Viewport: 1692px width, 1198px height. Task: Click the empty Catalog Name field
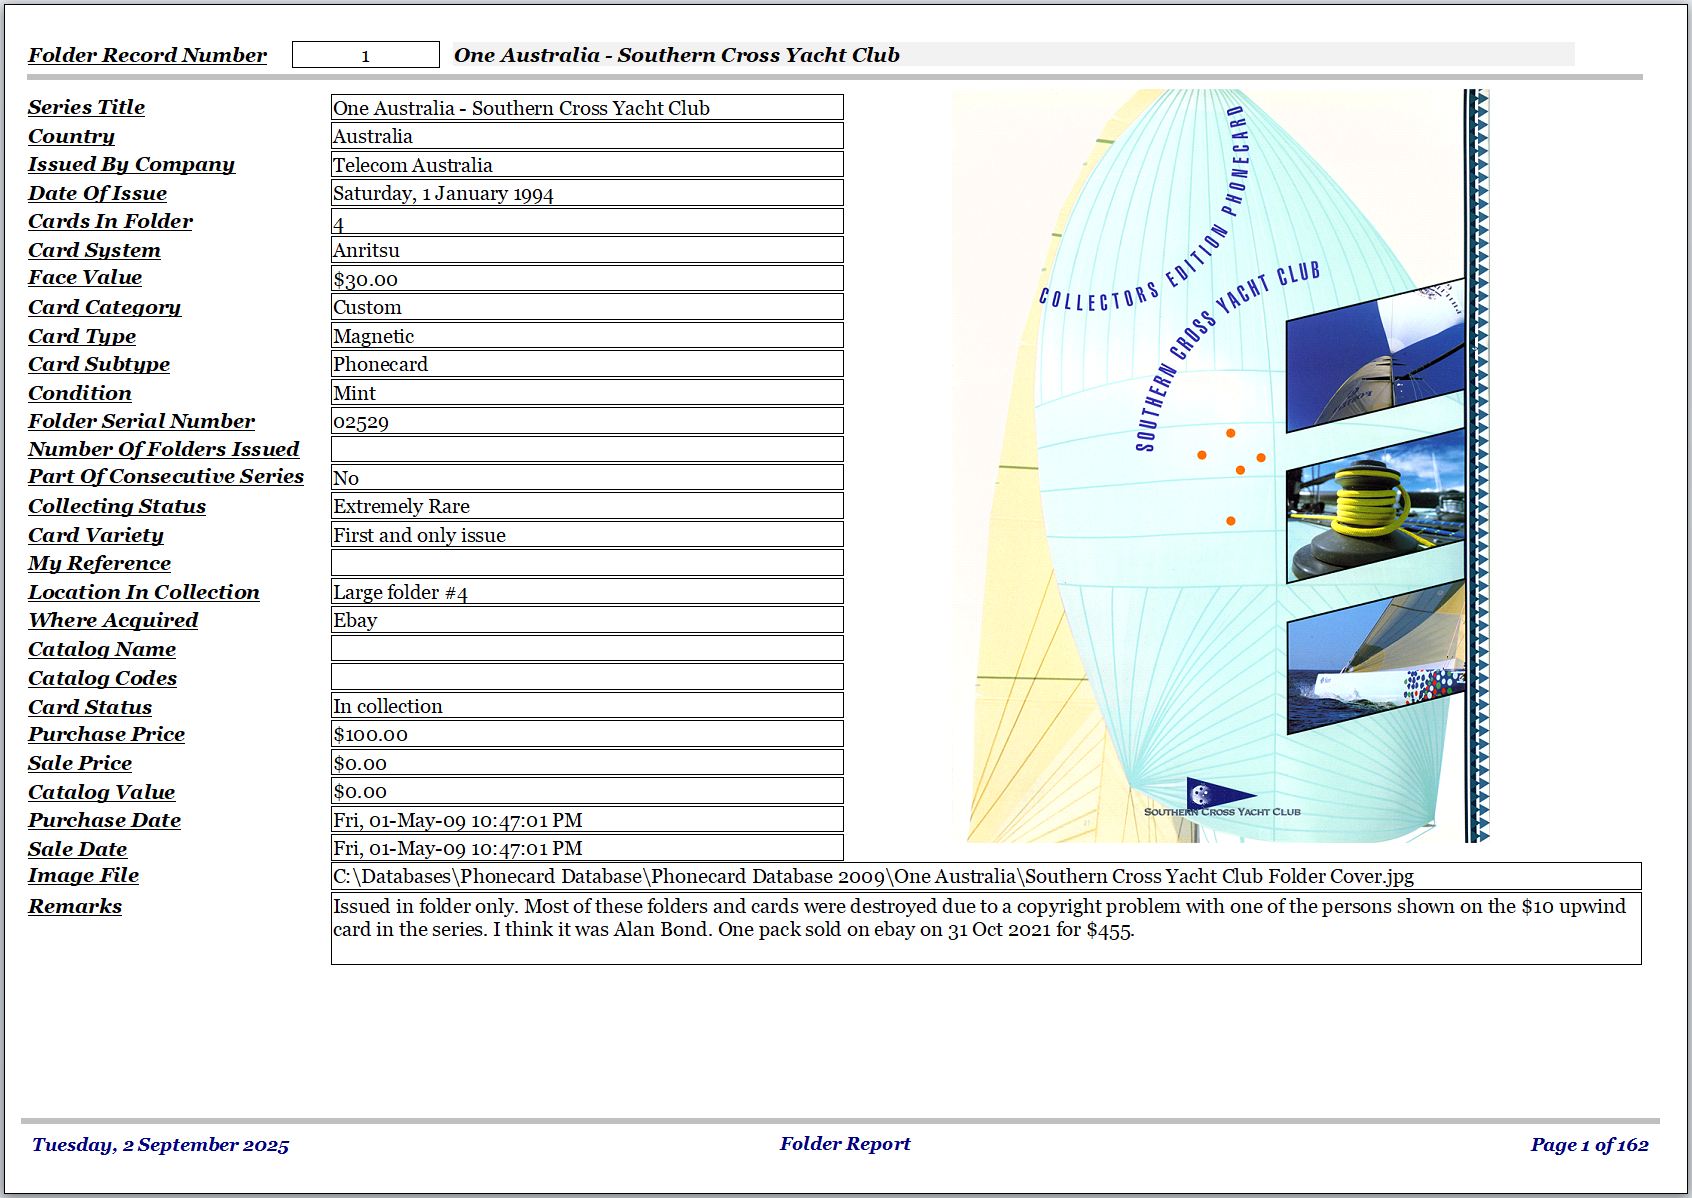point(587,649)
